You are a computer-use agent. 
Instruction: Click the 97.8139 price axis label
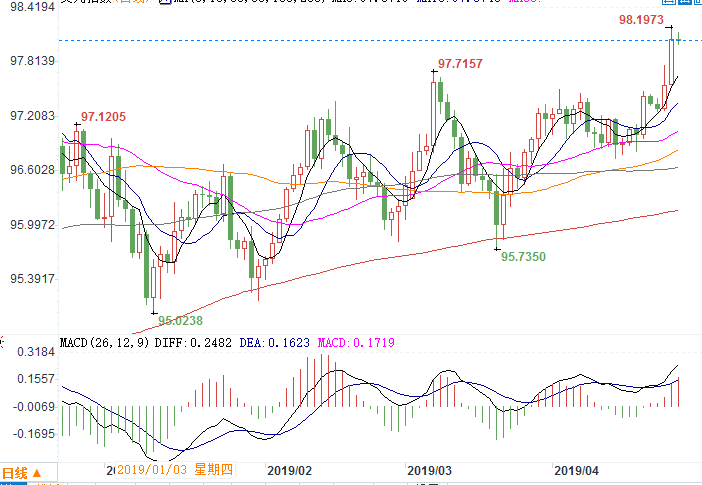click(31, 61)
